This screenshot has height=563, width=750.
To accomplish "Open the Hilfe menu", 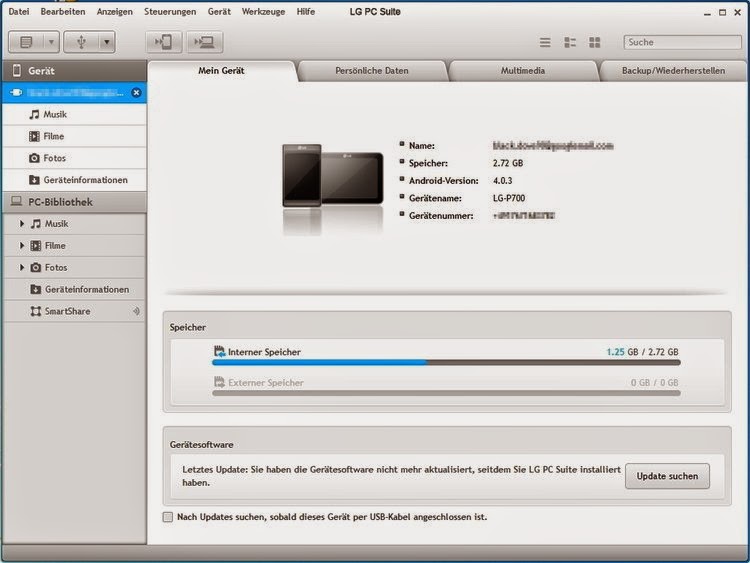I will (306, 11).
